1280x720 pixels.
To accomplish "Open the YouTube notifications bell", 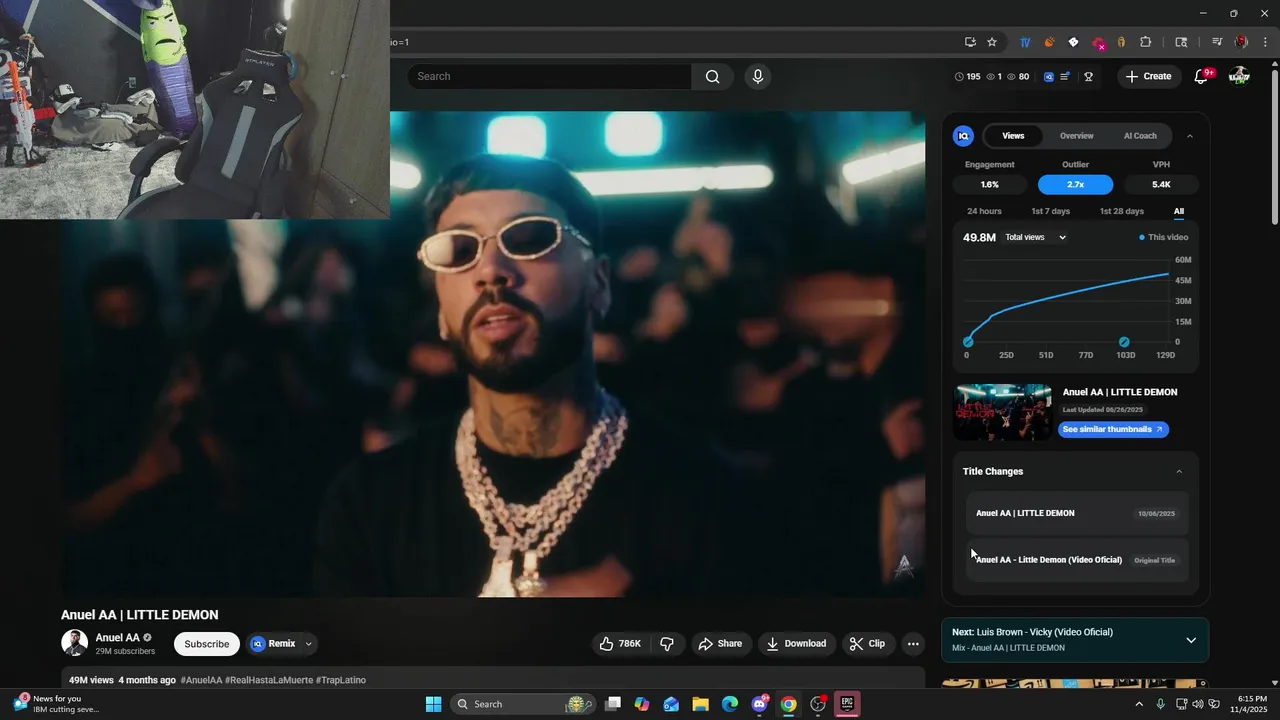I will [x=1202, y=76].
